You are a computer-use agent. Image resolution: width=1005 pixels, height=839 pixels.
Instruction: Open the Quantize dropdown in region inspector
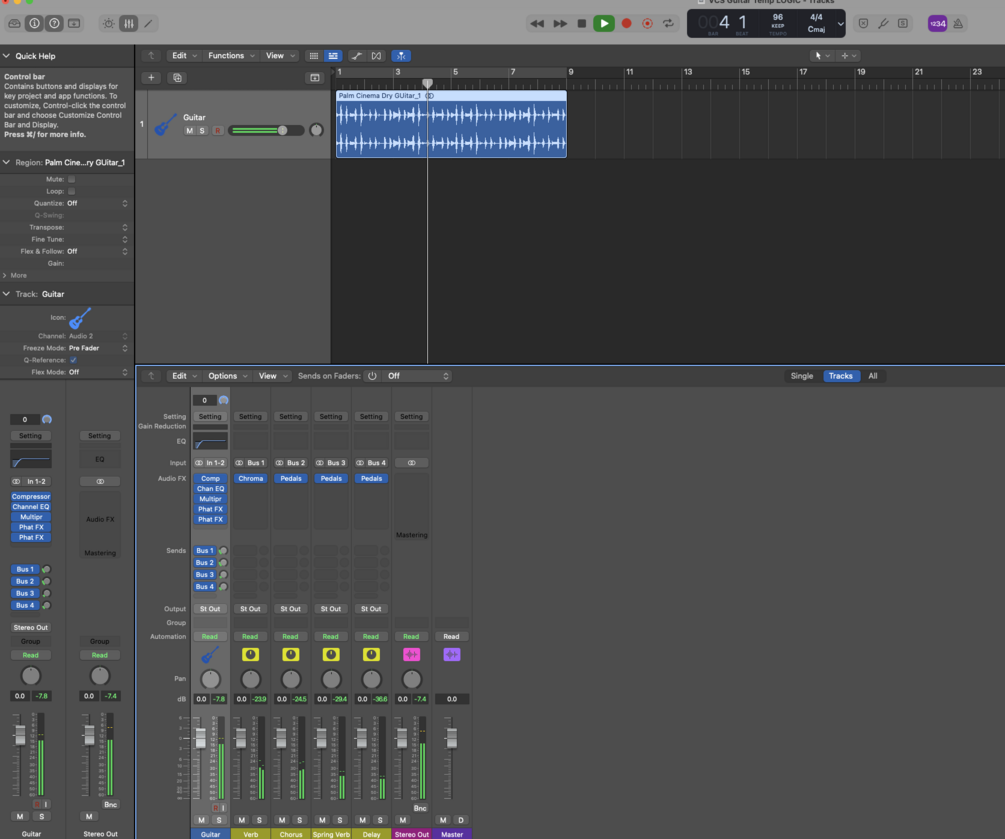pyautogui.click(x=97, y=203)
